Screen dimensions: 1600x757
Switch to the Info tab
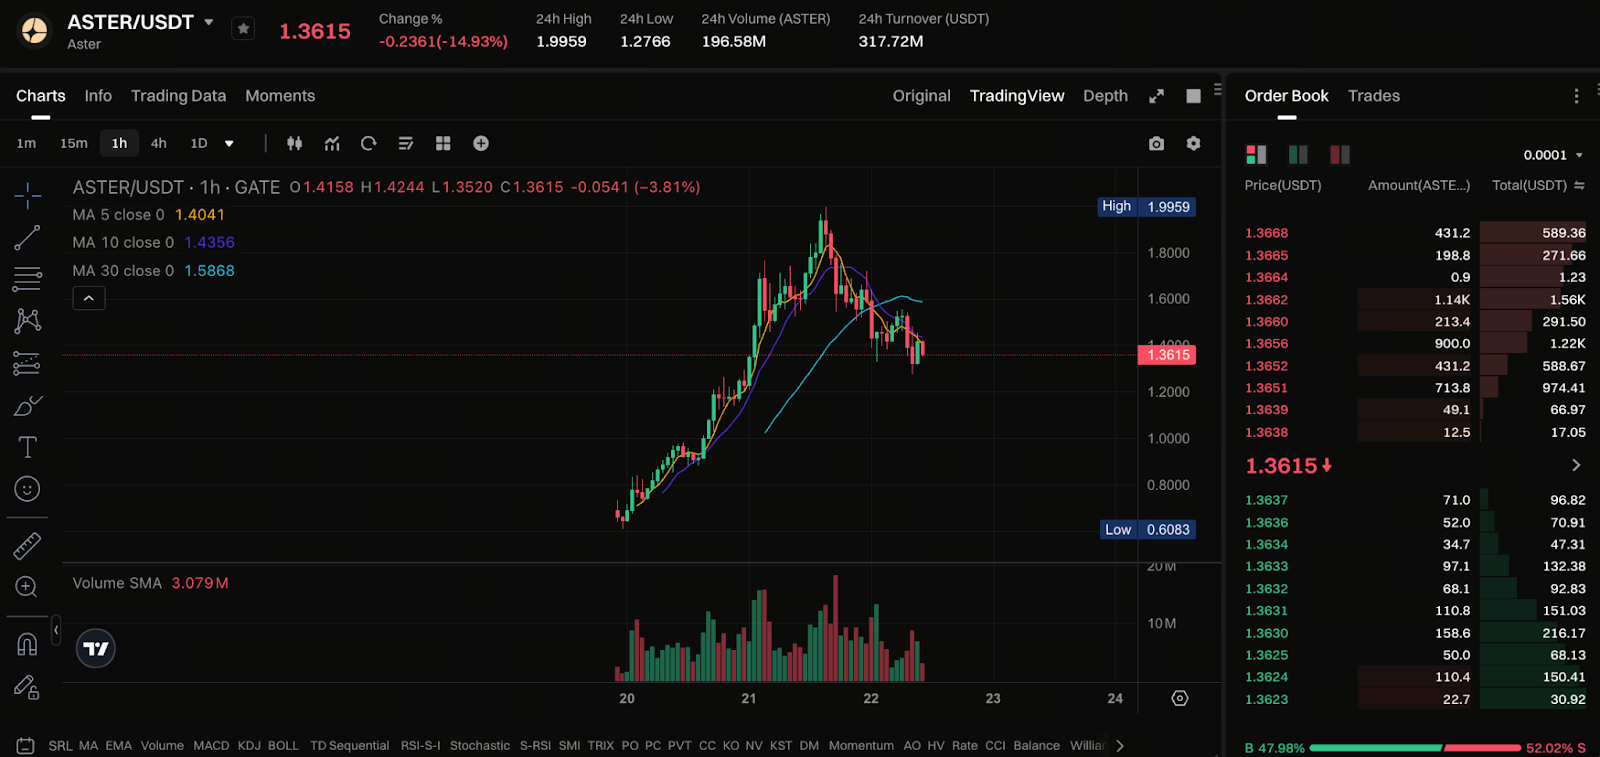coord(98,96)
